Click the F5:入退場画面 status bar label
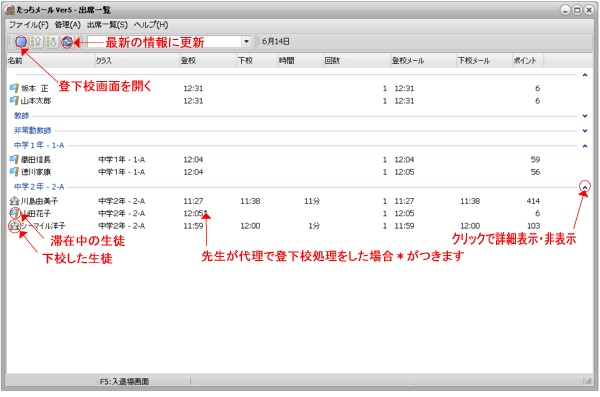This screenshot has height=397, width=600. tap(124, 381)
